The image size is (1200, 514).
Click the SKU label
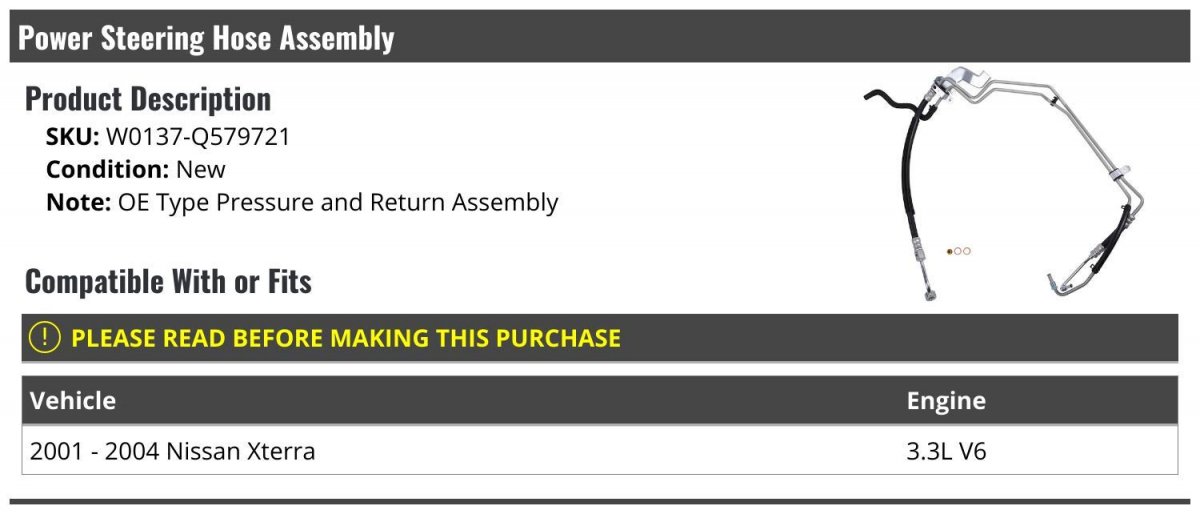pos(73,137)
